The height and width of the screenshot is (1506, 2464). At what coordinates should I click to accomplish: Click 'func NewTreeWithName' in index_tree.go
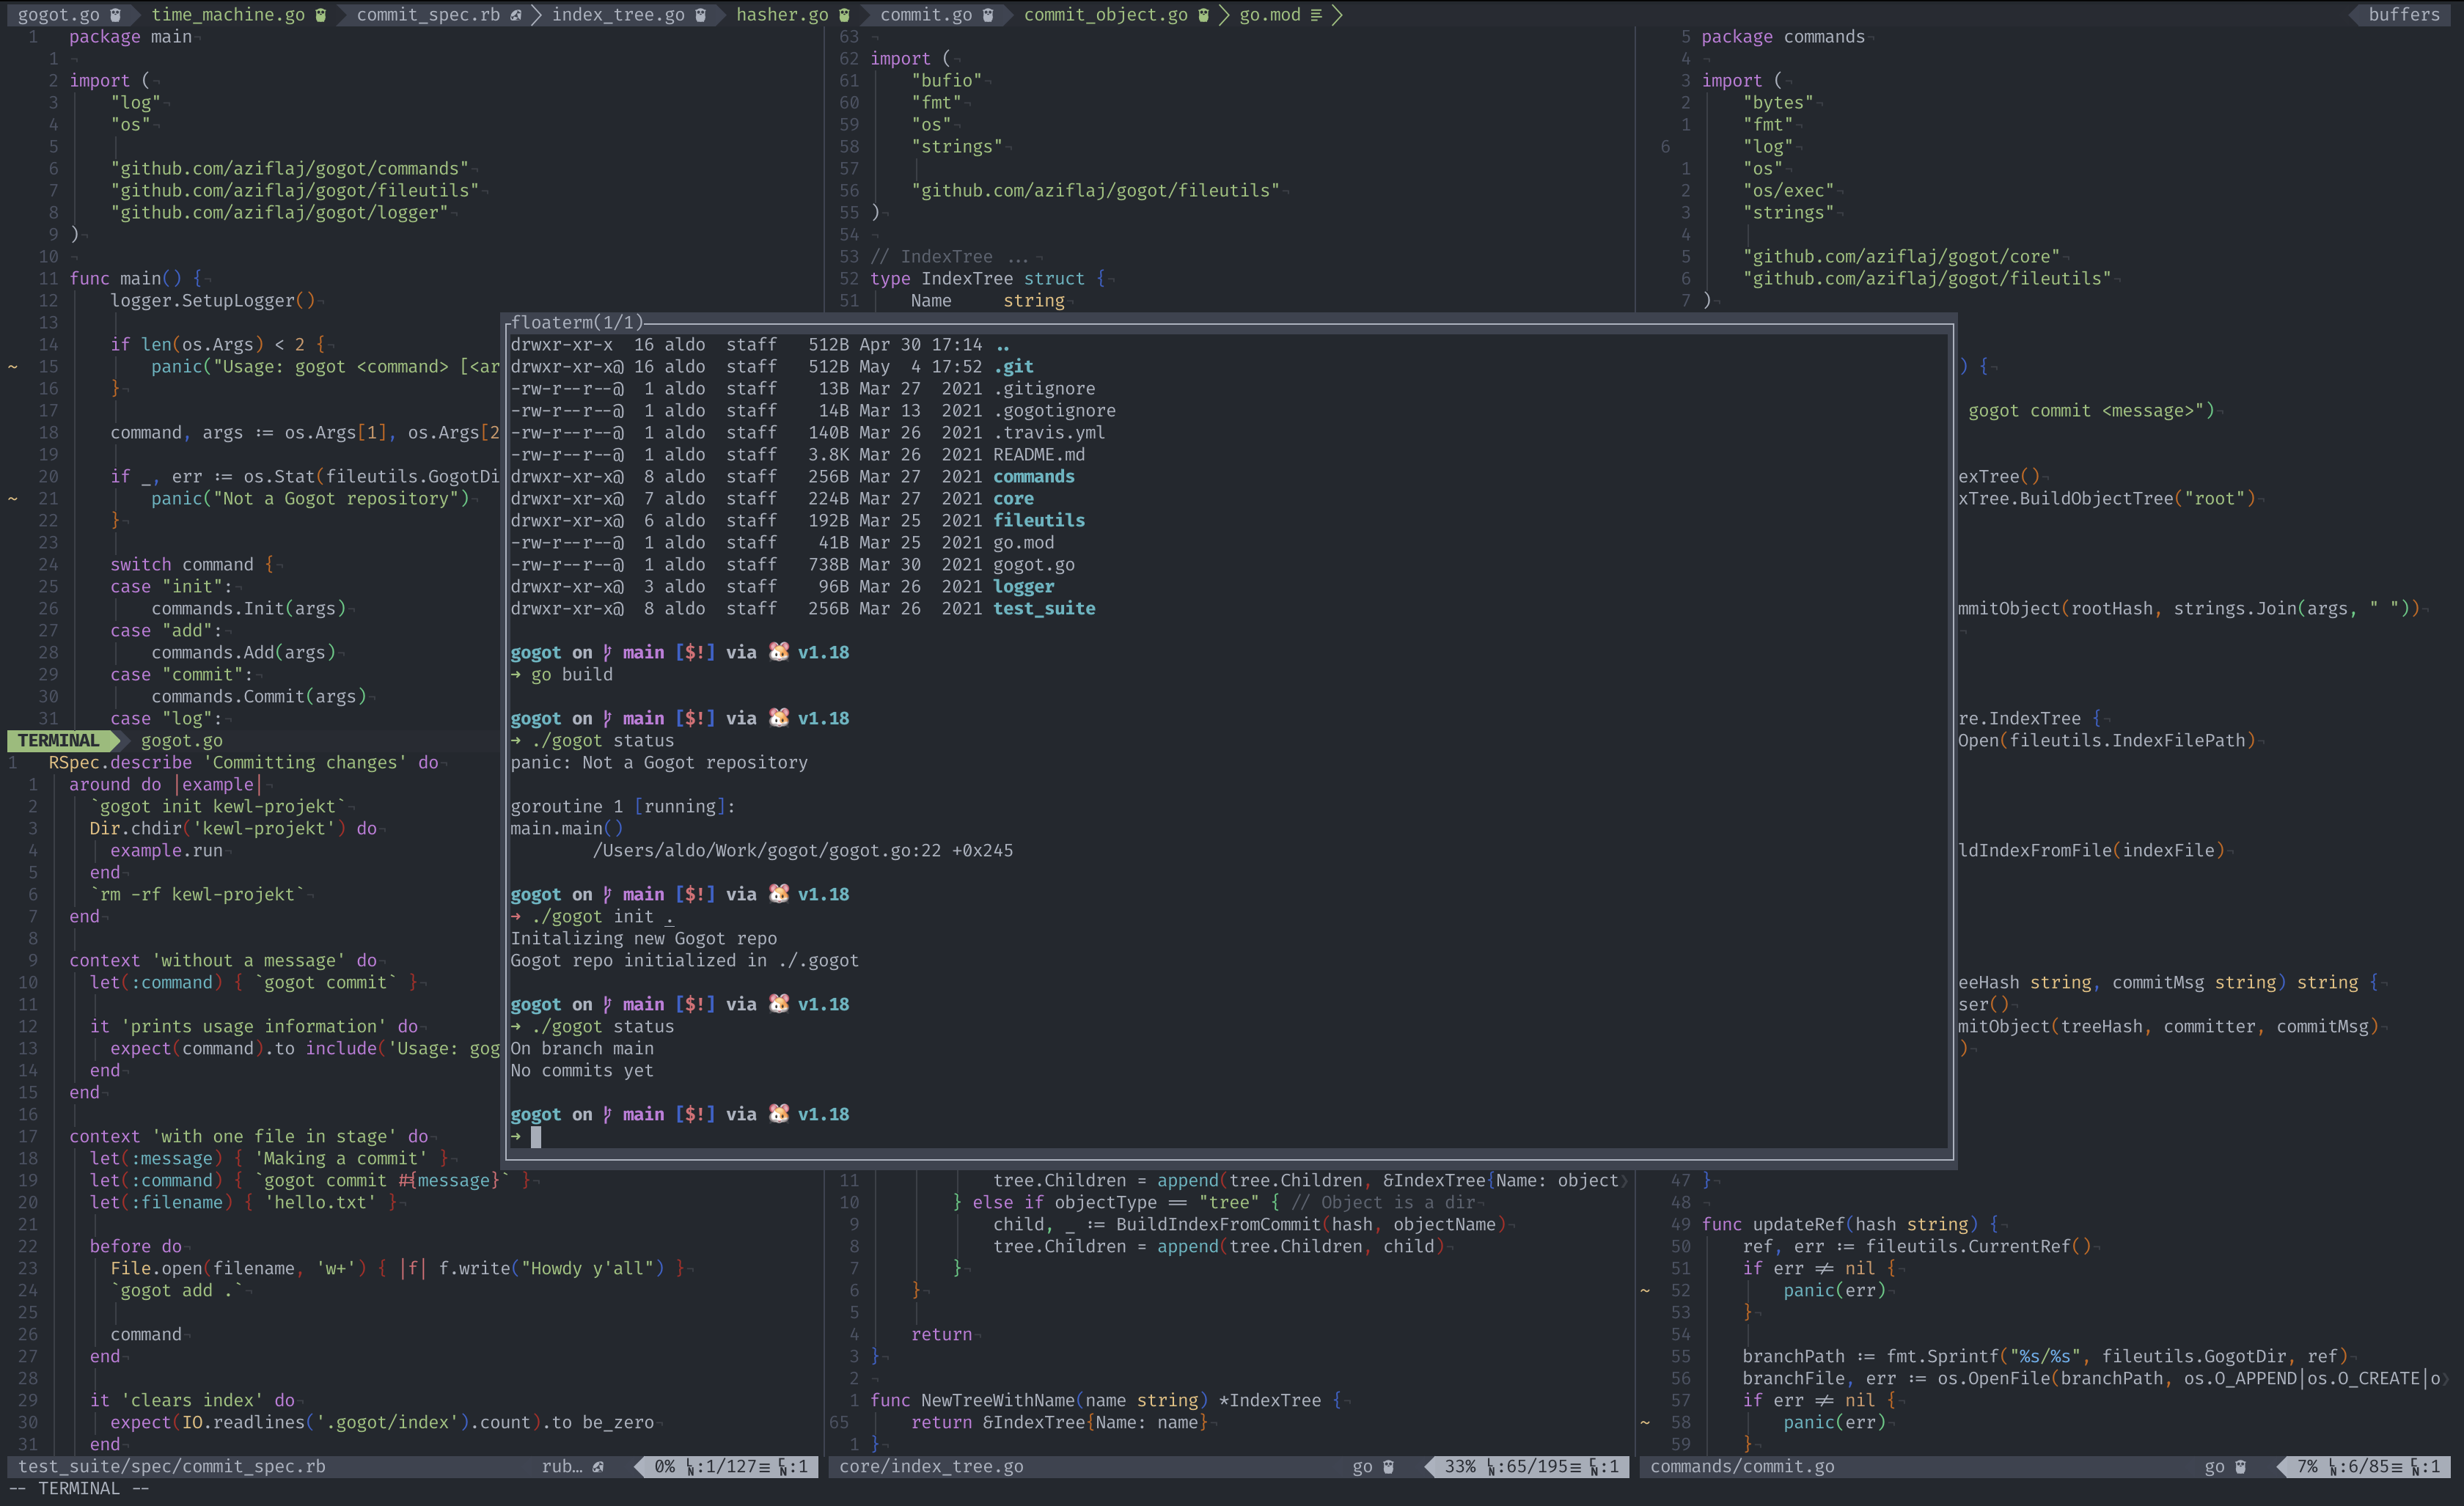click(987, 1400)
